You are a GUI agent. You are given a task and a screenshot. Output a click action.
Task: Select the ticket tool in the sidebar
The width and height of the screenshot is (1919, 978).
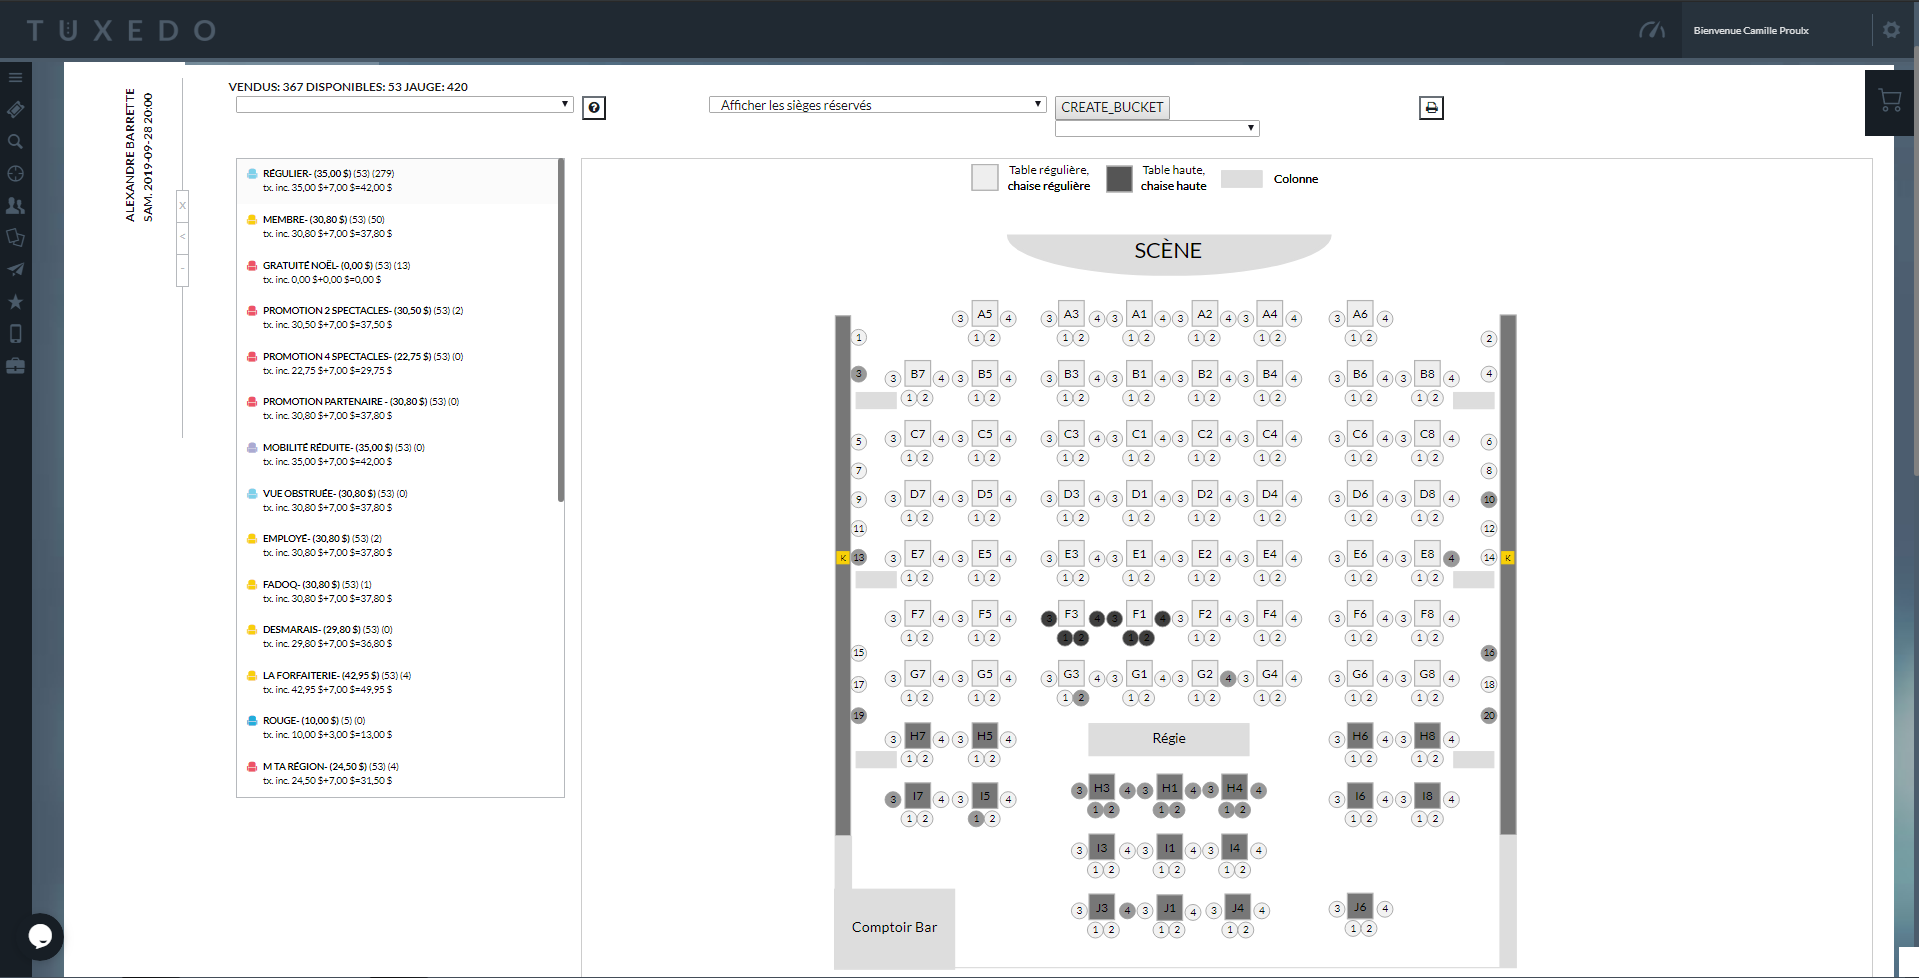(15, 109)
